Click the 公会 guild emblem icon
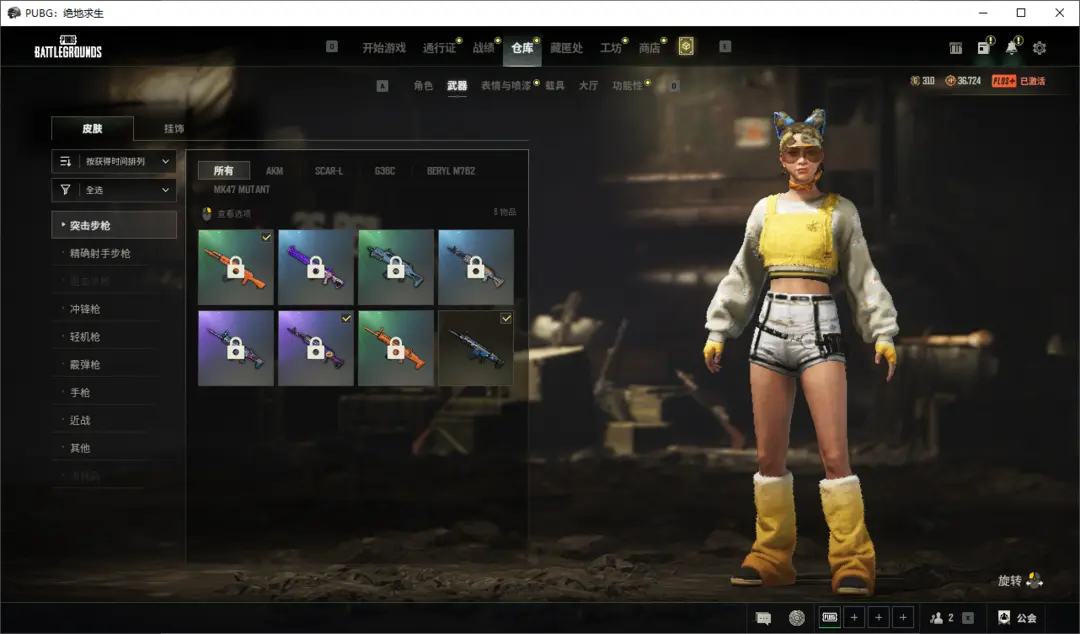Screen dimensions: 1080x634 [x=1004, y=618]
